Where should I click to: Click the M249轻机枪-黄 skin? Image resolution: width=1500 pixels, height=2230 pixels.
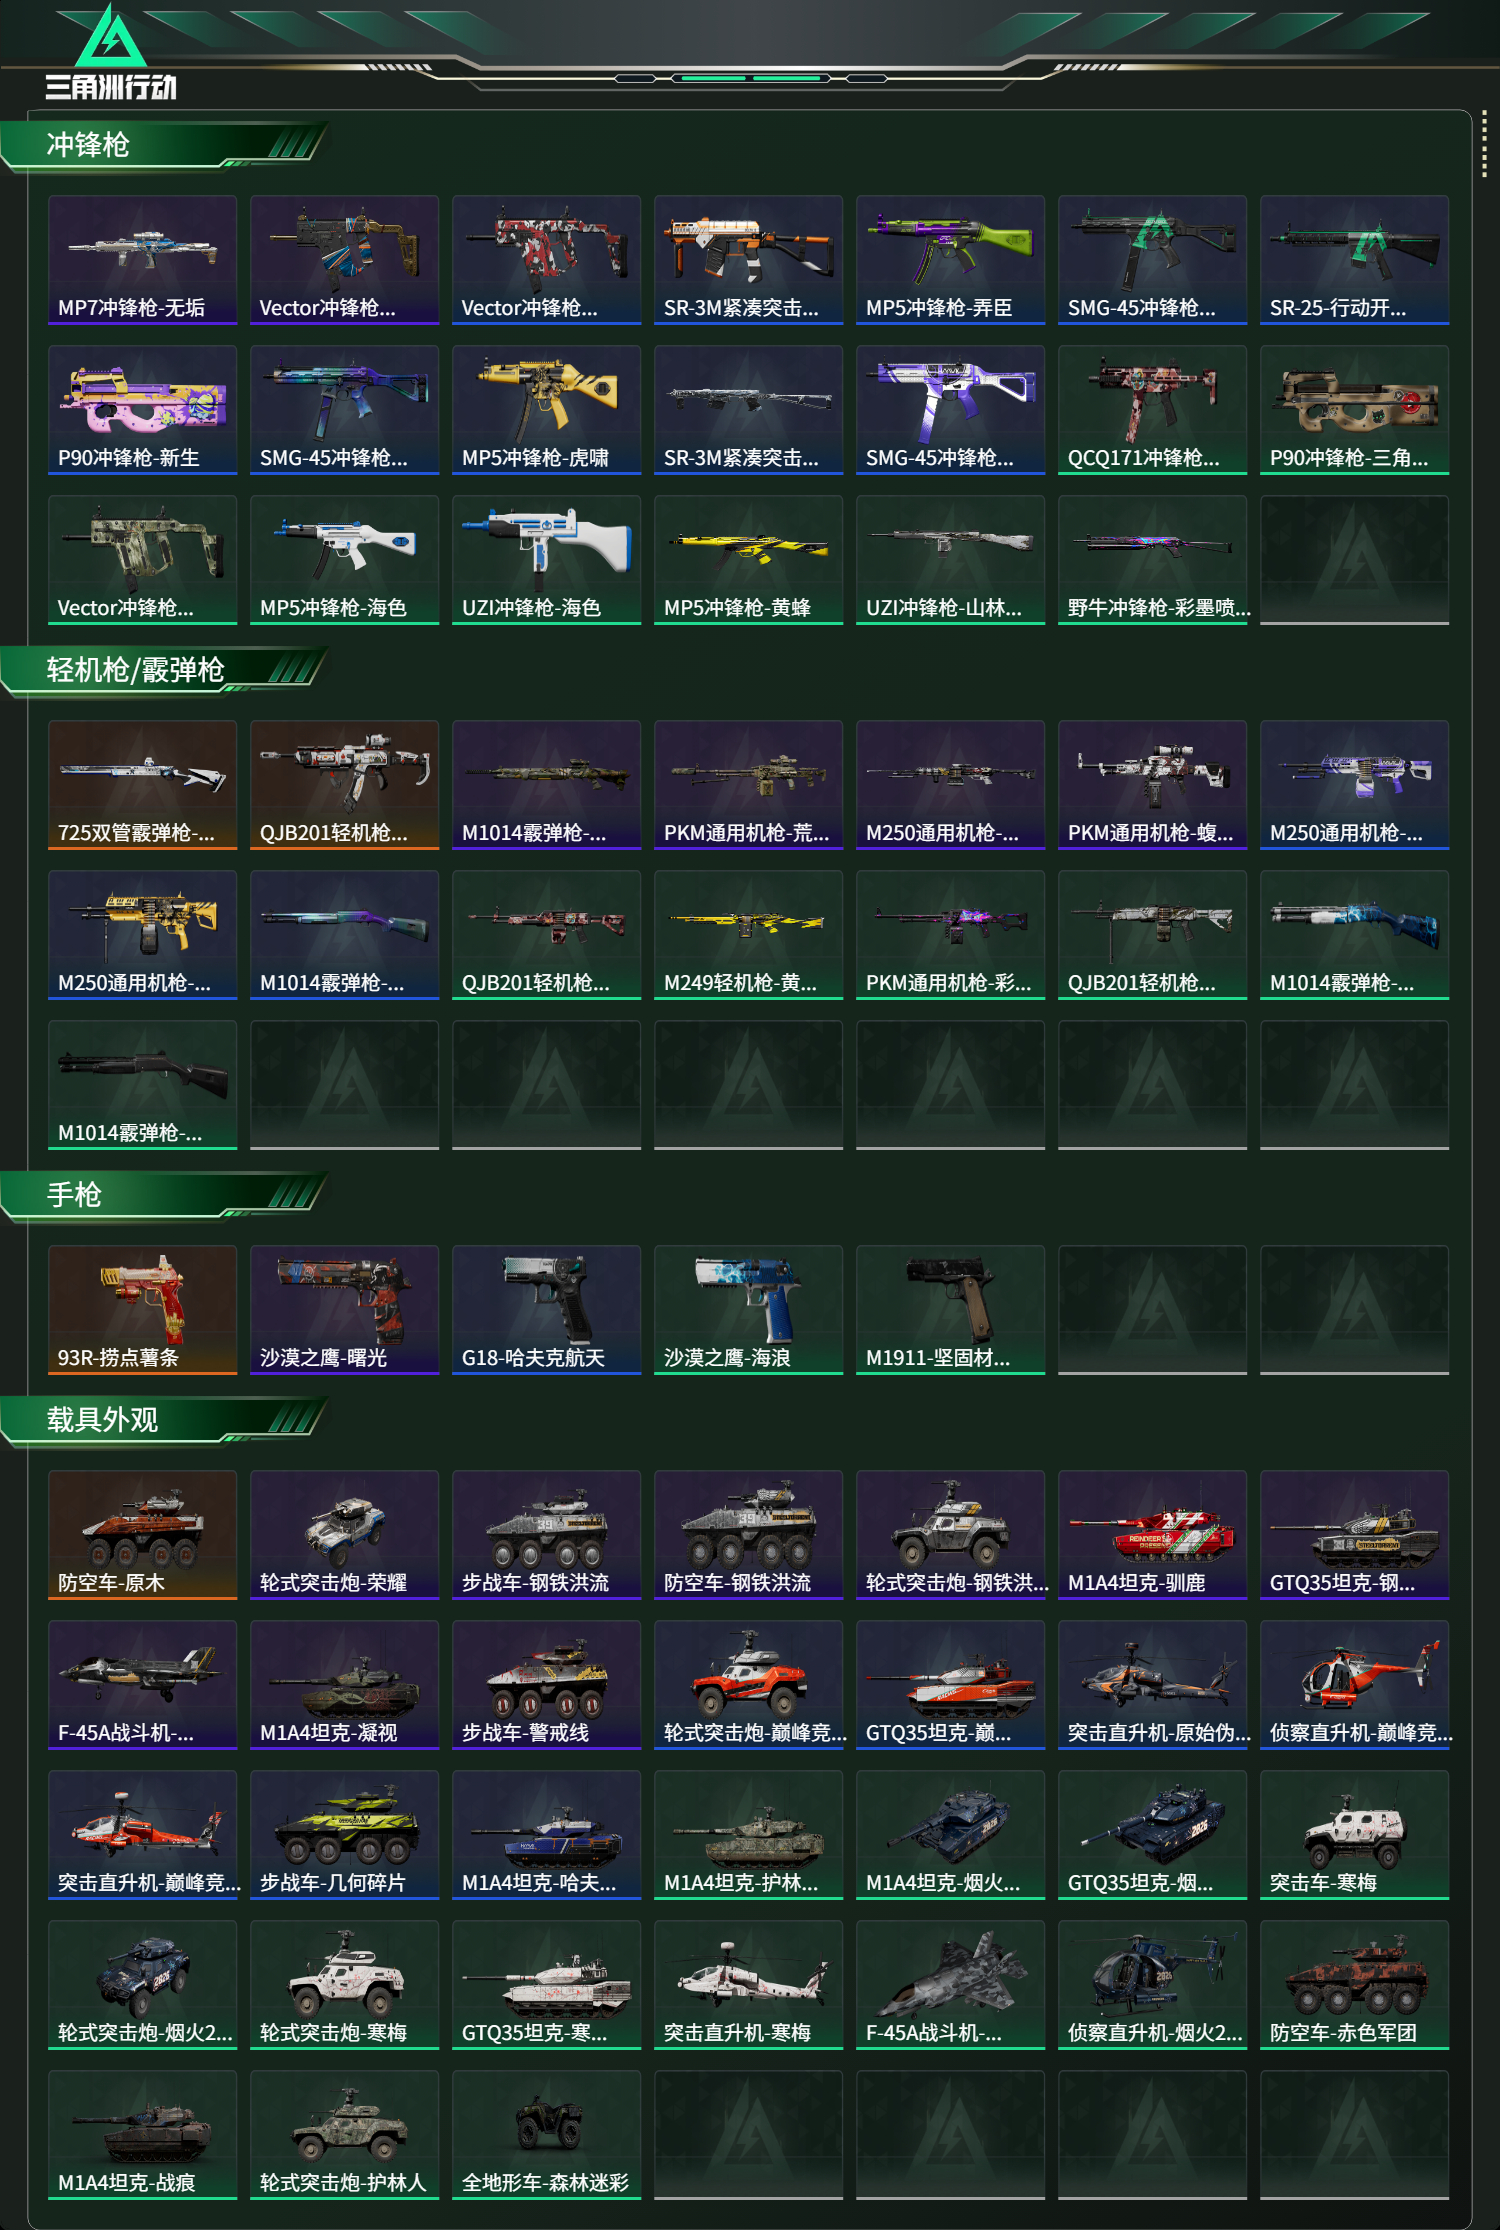coord(749,935)
